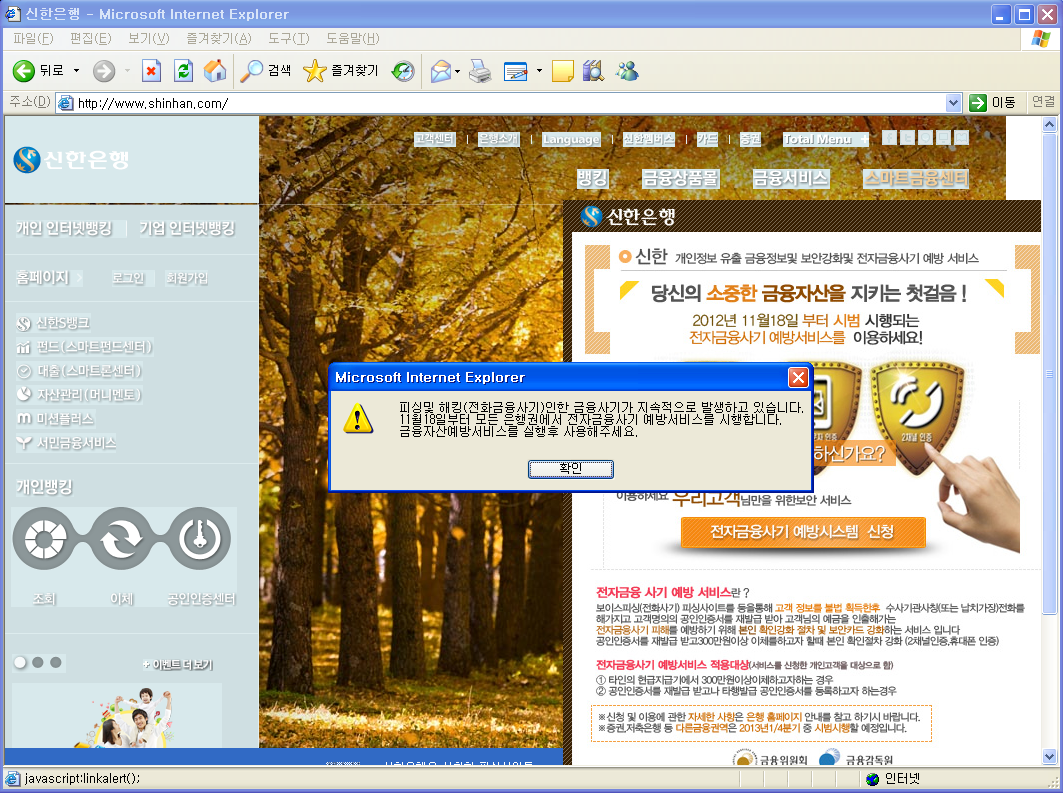Click the Edit page toolbar icon
Screen dimensions: 1063x793
pos(515,70)
